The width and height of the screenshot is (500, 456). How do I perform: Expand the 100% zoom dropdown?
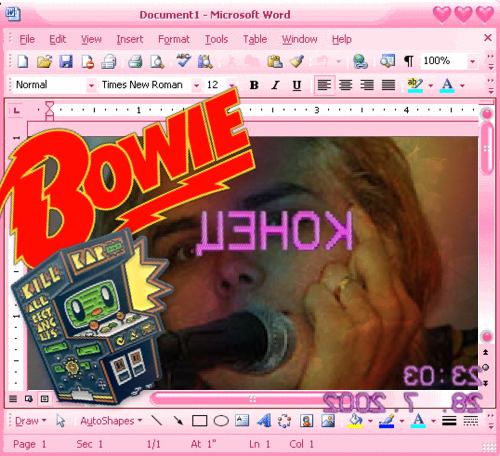472,62
